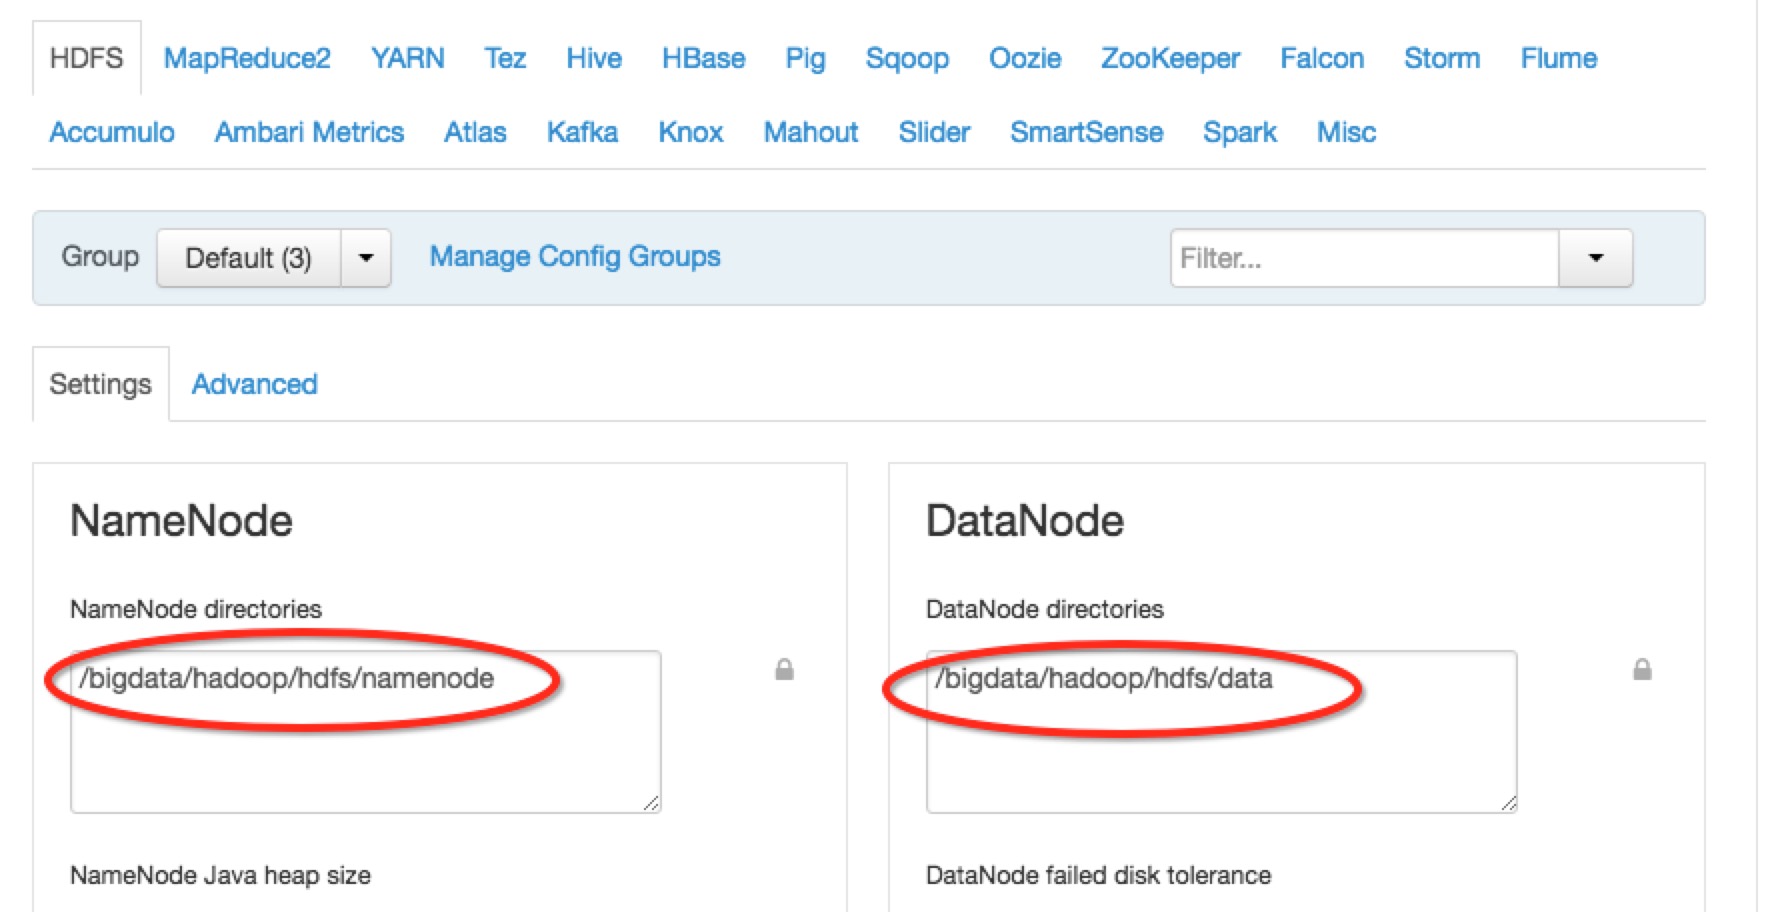
Task: Click the lock icon beside NameNode directories
Action: 784,670
